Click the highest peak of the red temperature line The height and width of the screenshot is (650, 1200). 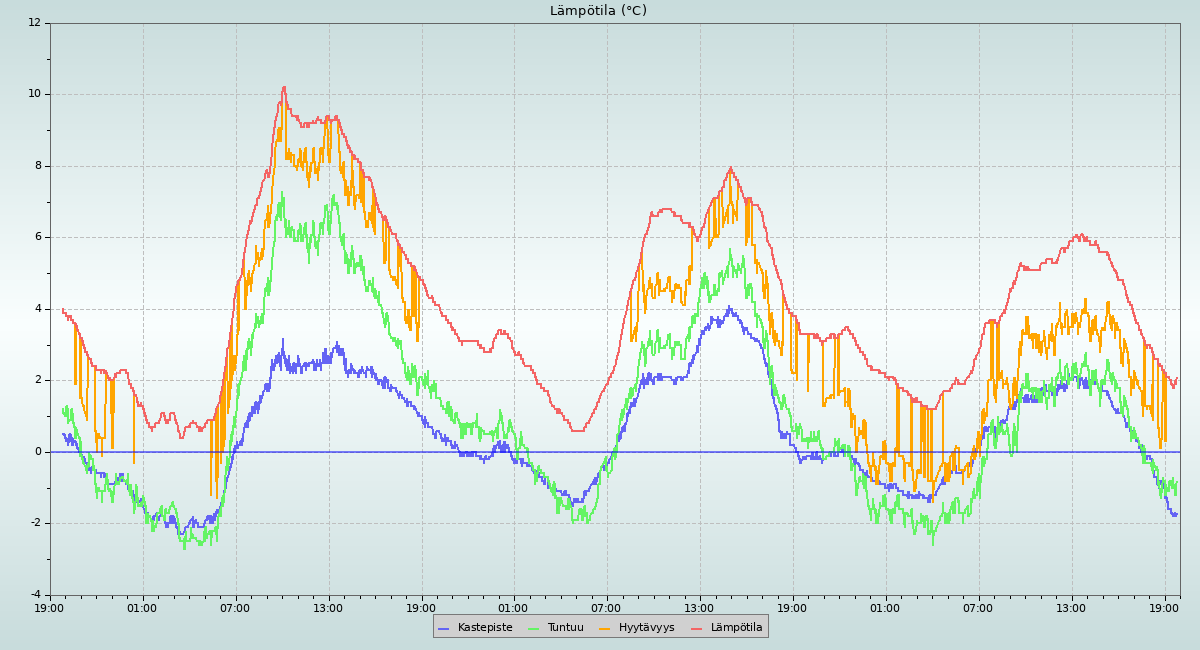click(284, 87)
